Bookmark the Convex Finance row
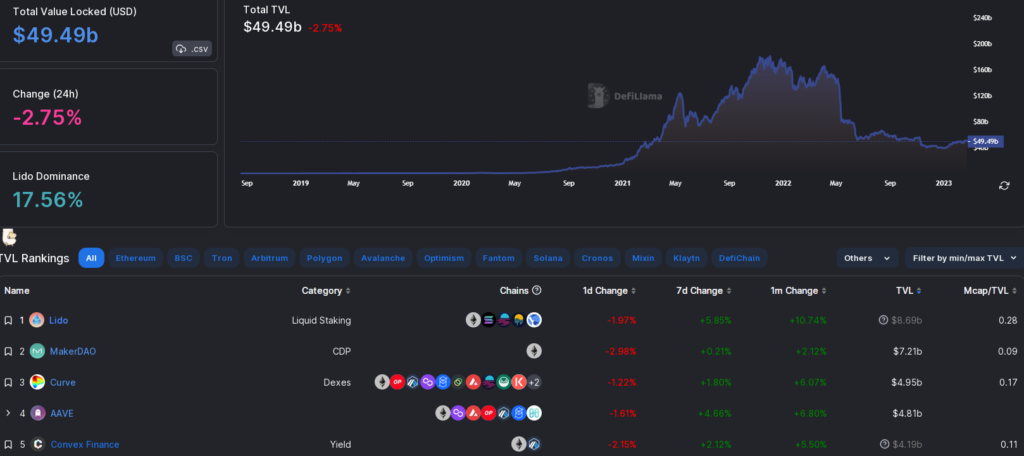 [x=8, y=444]
